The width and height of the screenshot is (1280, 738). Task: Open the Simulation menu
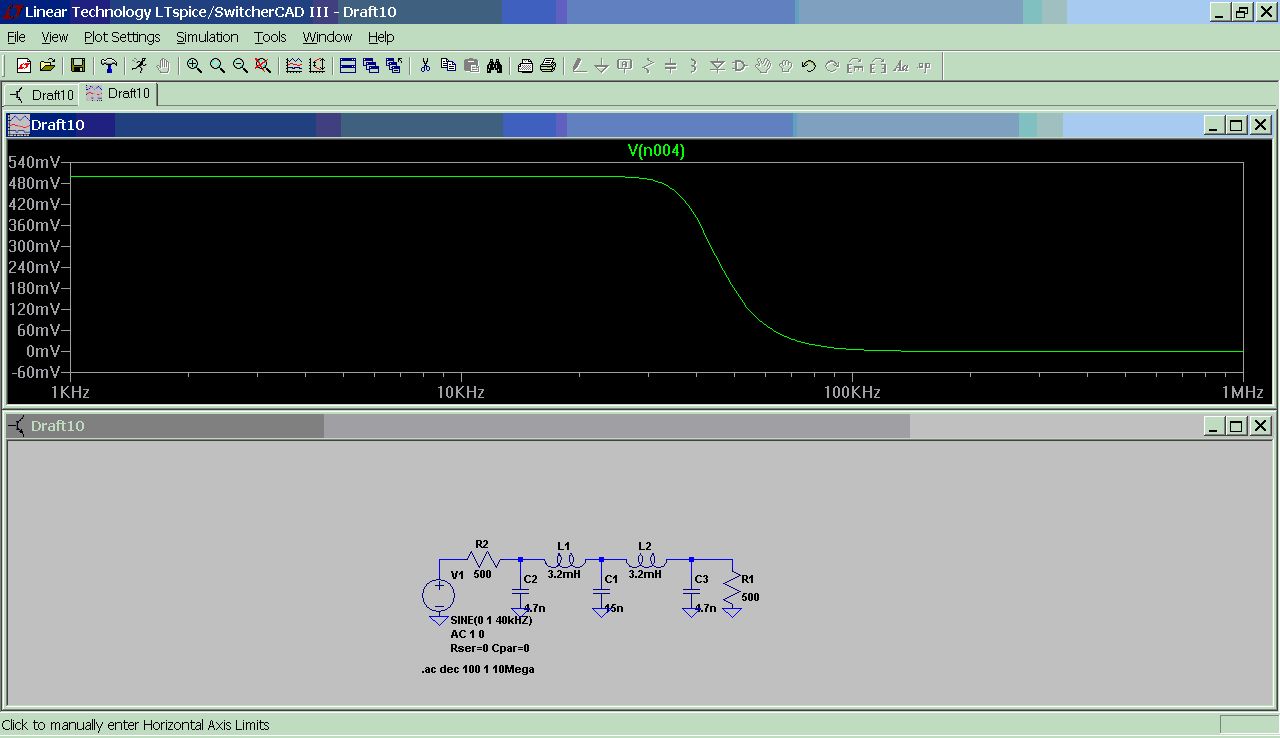(x=207, y=37)
